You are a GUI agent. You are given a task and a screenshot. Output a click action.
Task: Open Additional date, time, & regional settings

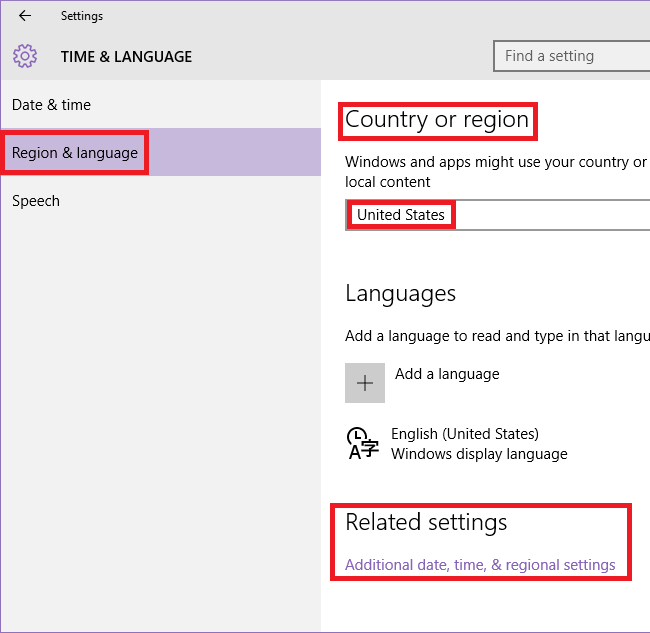480,565
